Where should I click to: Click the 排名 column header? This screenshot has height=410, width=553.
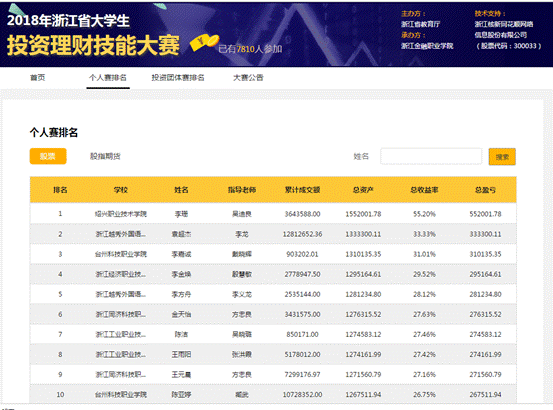(60, 190)
